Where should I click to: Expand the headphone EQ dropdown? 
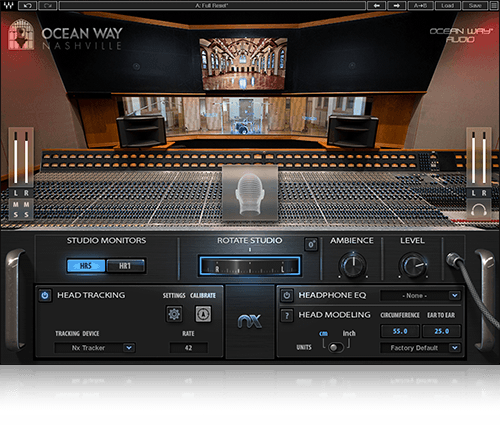[421, 295]
